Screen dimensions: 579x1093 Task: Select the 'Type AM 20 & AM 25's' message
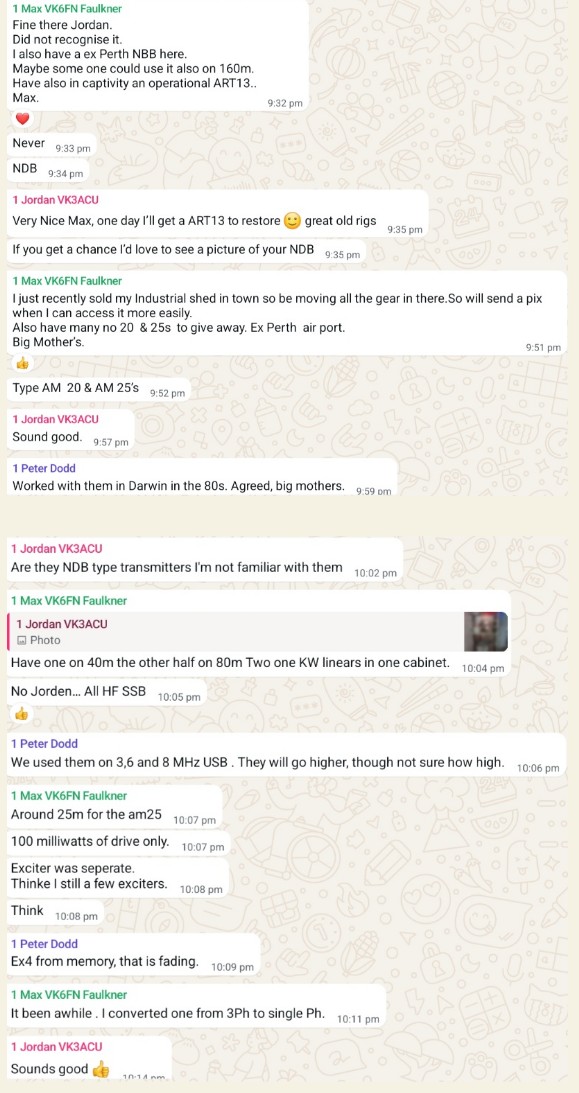(99, 389)
